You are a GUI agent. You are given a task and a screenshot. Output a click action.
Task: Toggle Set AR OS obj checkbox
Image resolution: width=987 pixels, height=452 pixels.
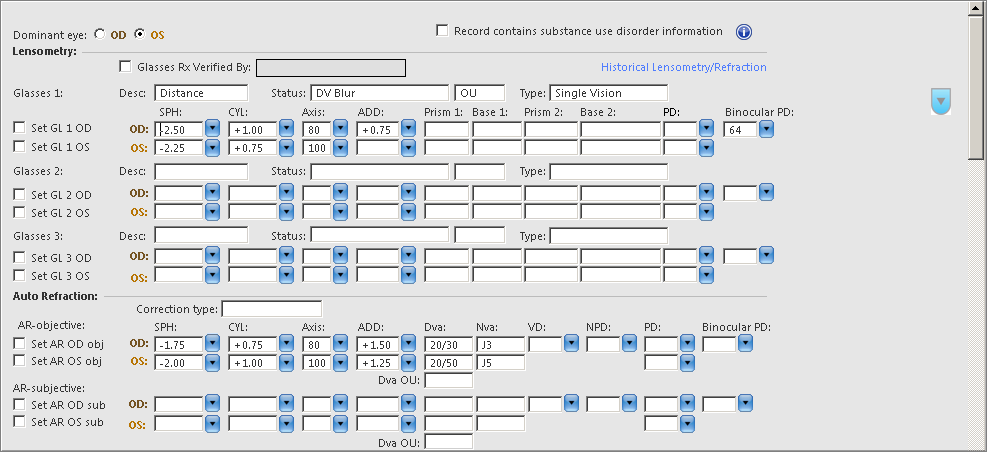click(20, 360)
